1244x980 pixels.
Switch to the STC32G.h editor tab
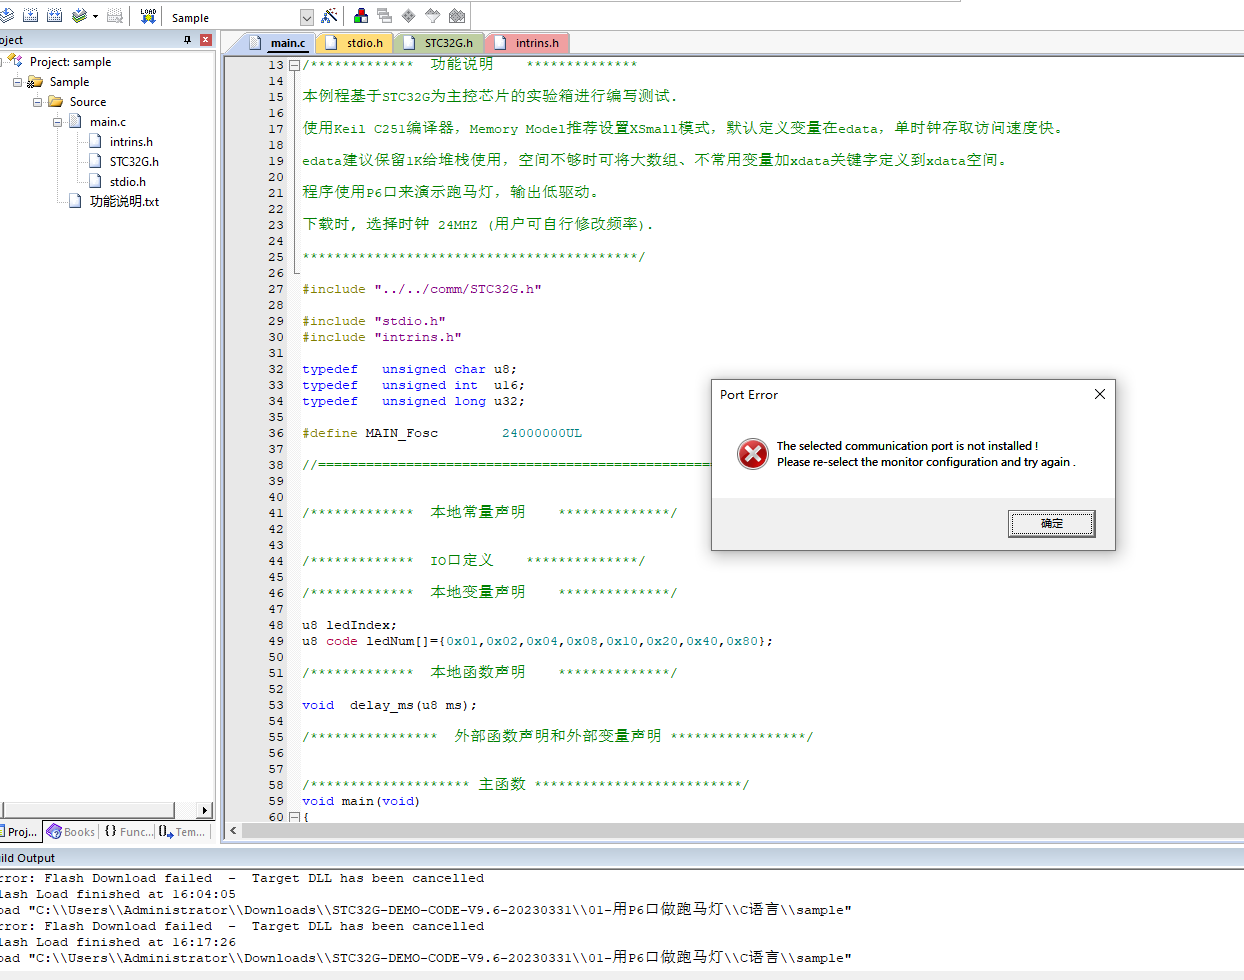coord(440,43)
